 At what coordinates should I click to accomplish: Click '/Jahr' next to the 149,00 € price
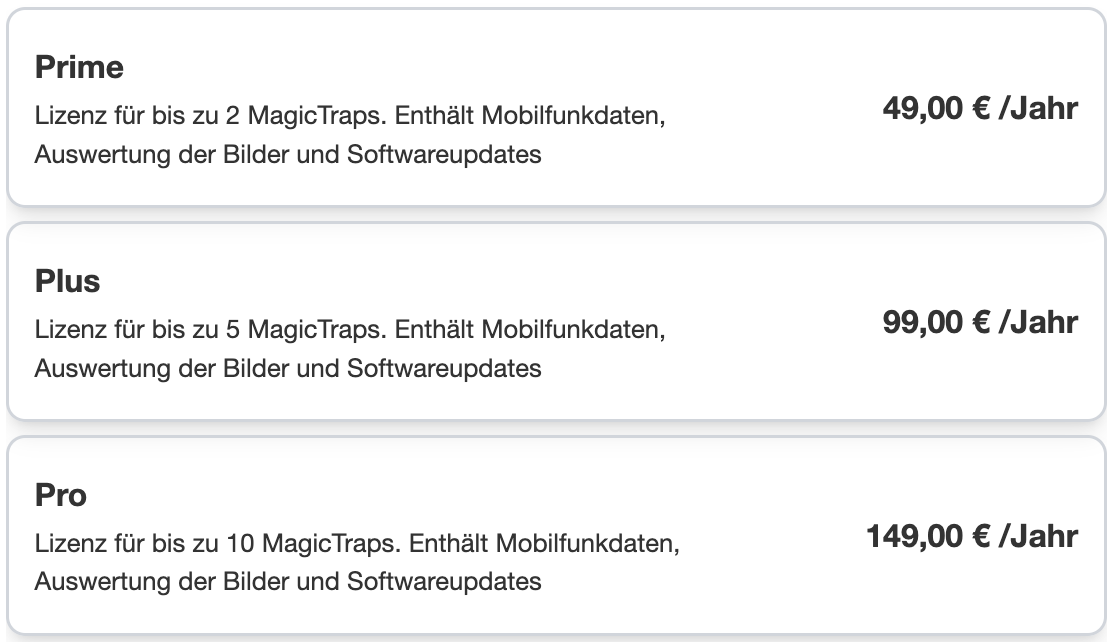point(1038,536)
